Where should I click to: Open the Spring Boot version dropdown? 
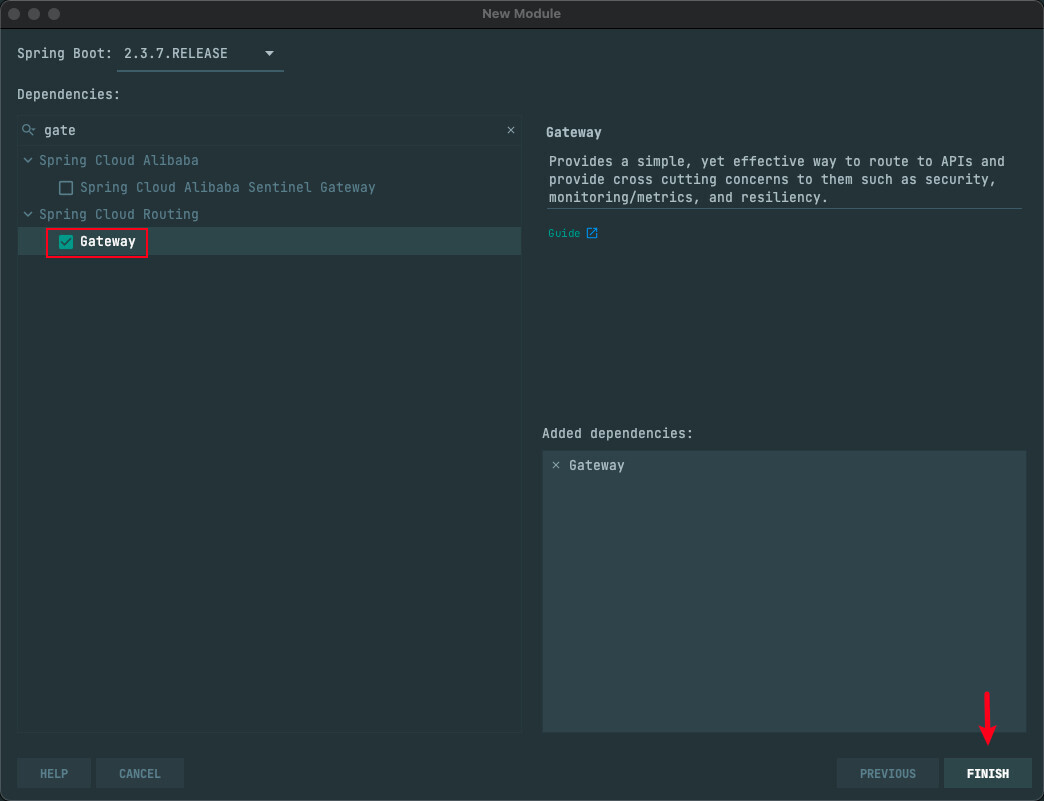coord(200,54)
